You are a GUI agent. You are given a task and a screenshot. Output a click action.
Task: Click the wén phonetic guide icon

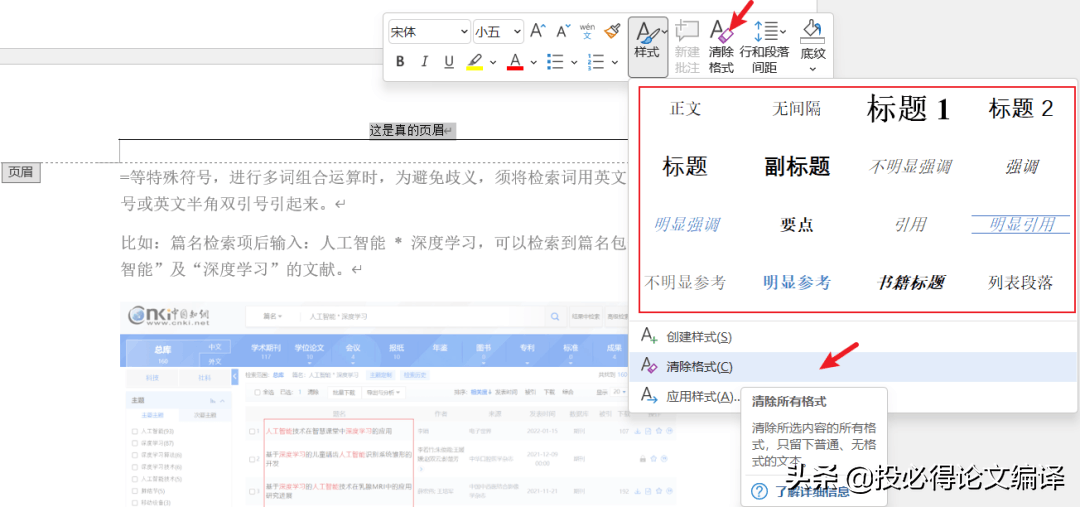coord(587,31)
